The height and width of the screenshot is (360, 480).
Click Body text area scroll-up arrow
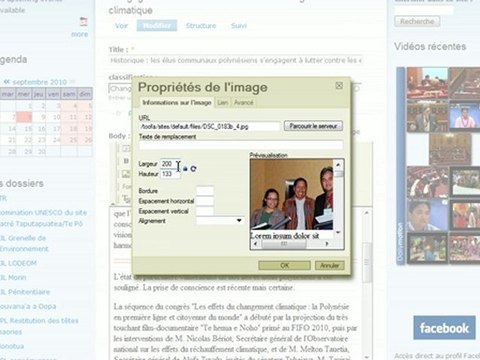pyautogui.click(x=366, y=213)
